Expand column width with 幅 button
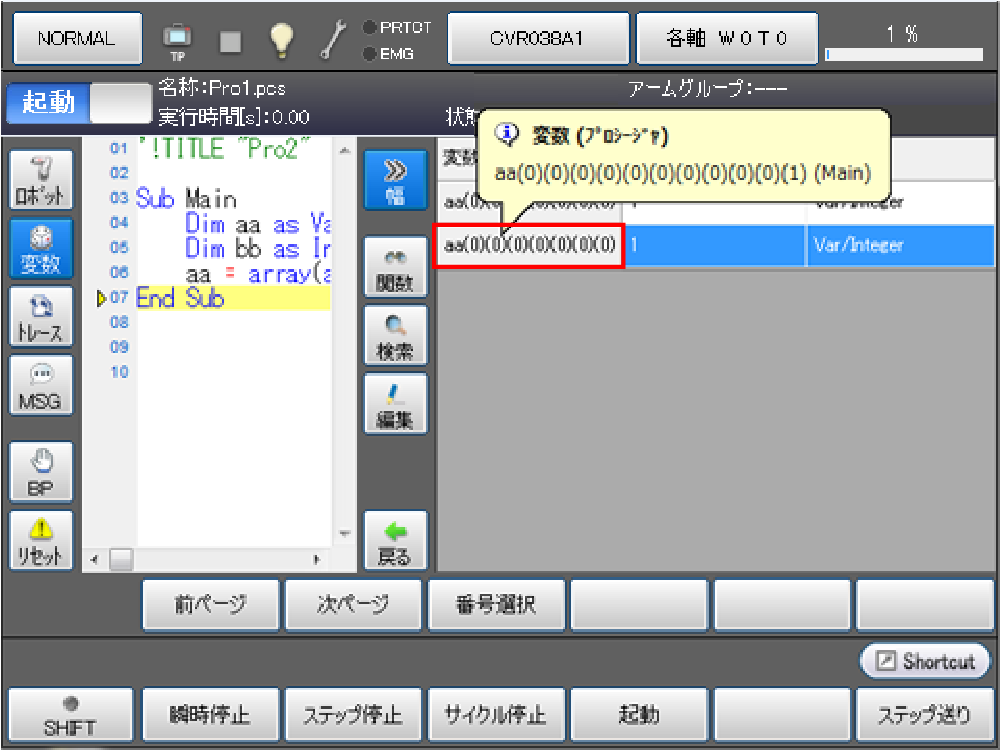 (395, 181)
